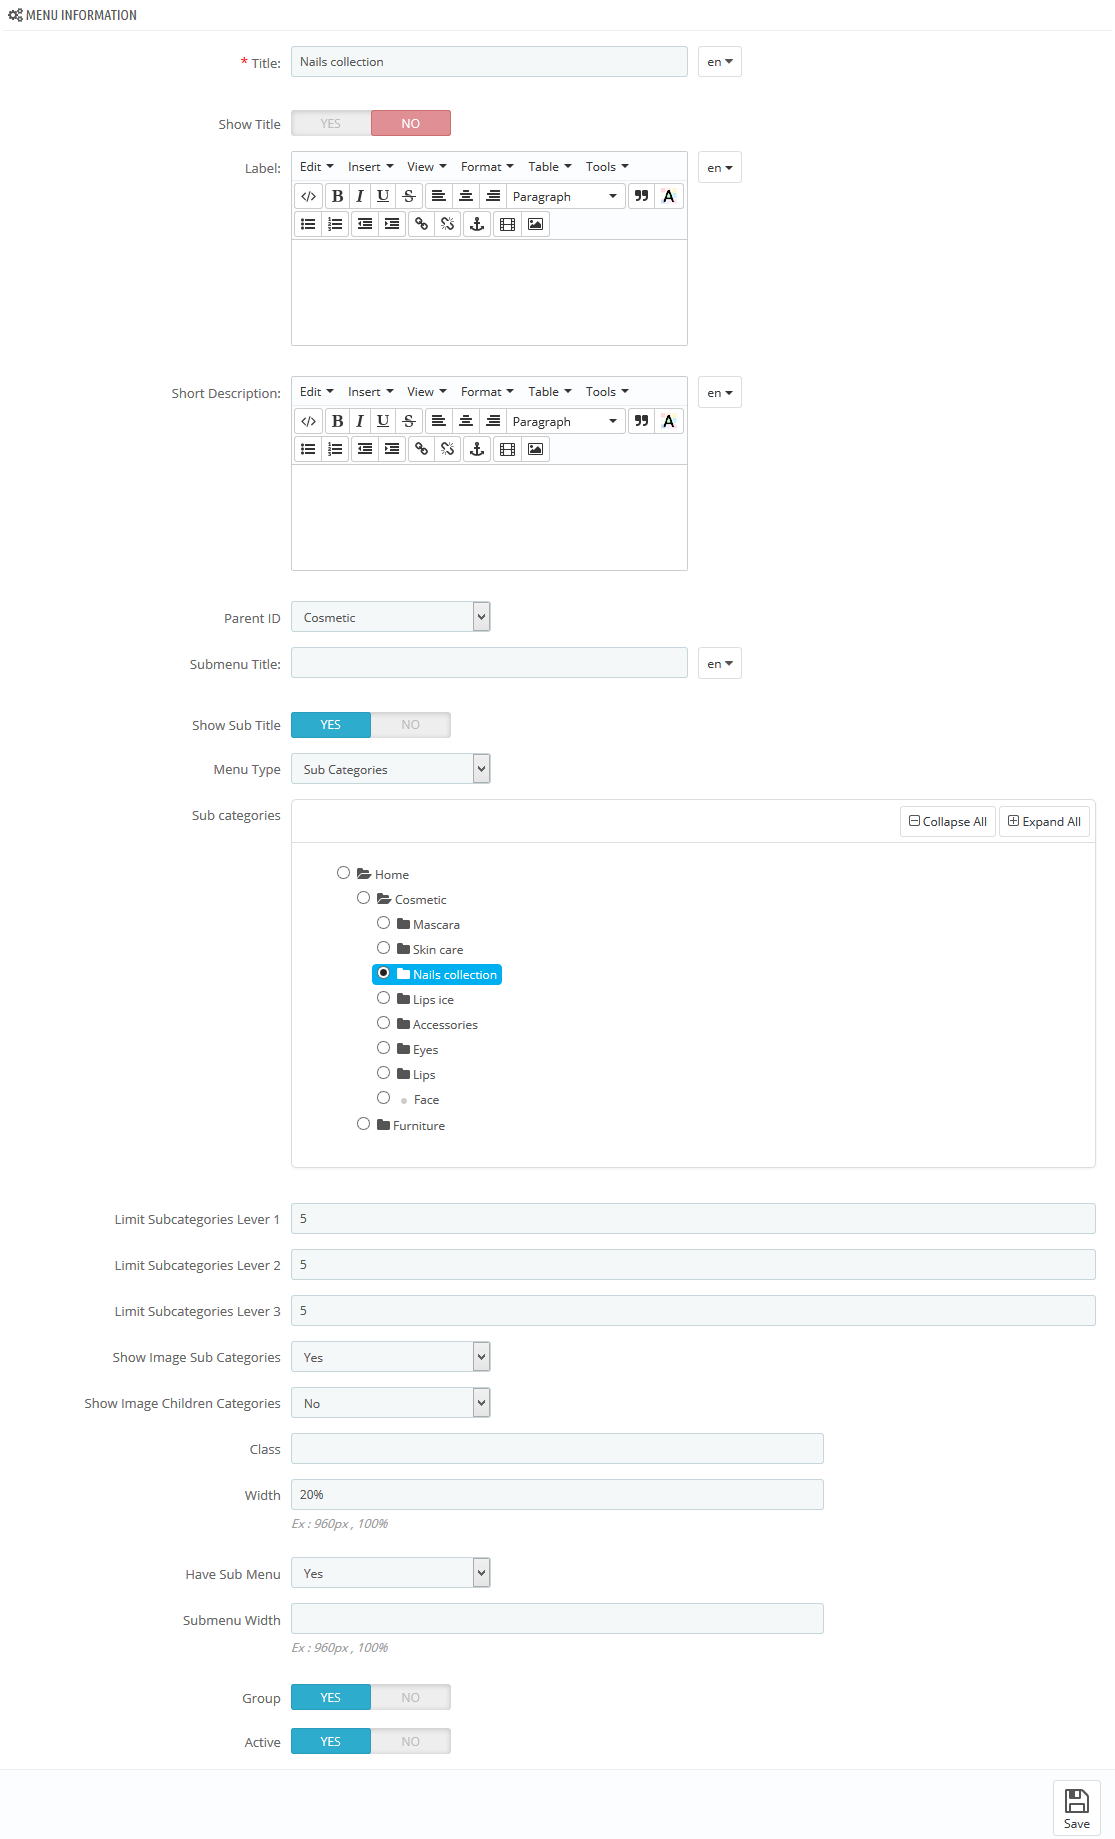Open text color picker in Label editor

669,196
